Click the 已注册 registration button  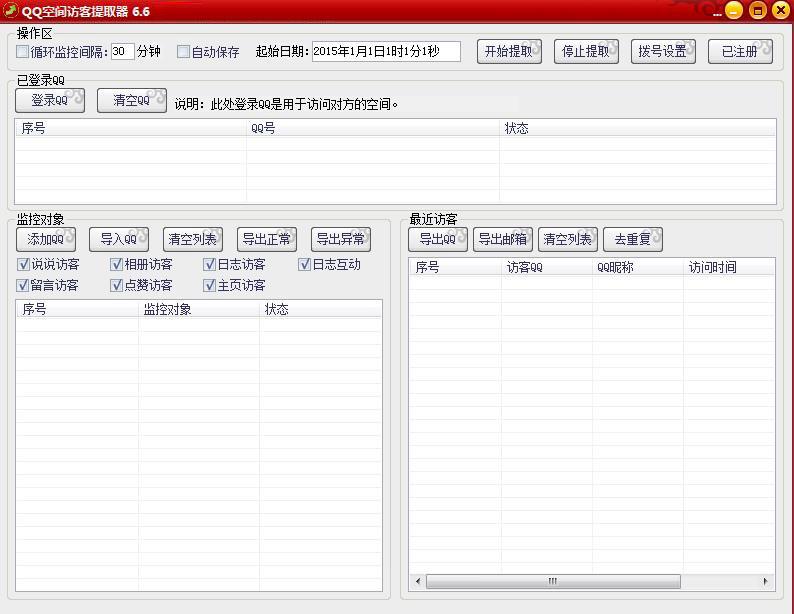pos(740,52)
